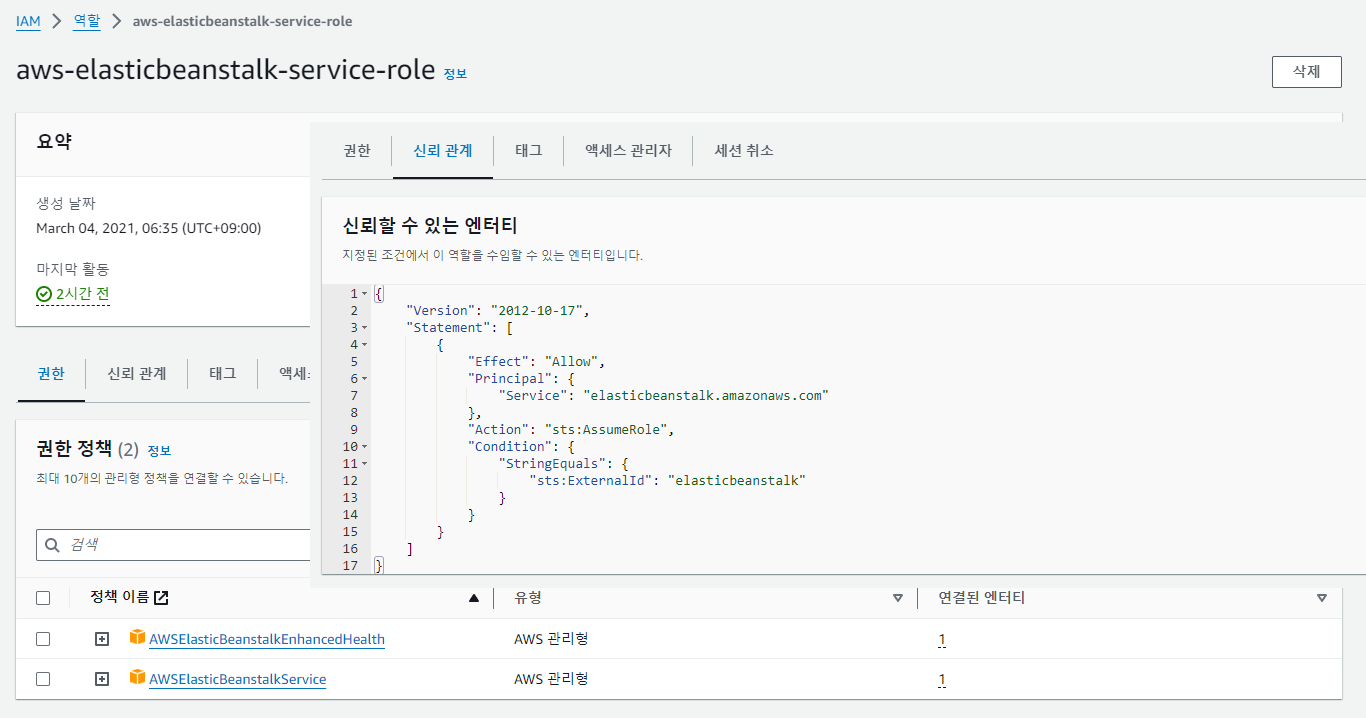Collapse the Statement block at line 3
1366x718 pixels.
click(364, 327)
